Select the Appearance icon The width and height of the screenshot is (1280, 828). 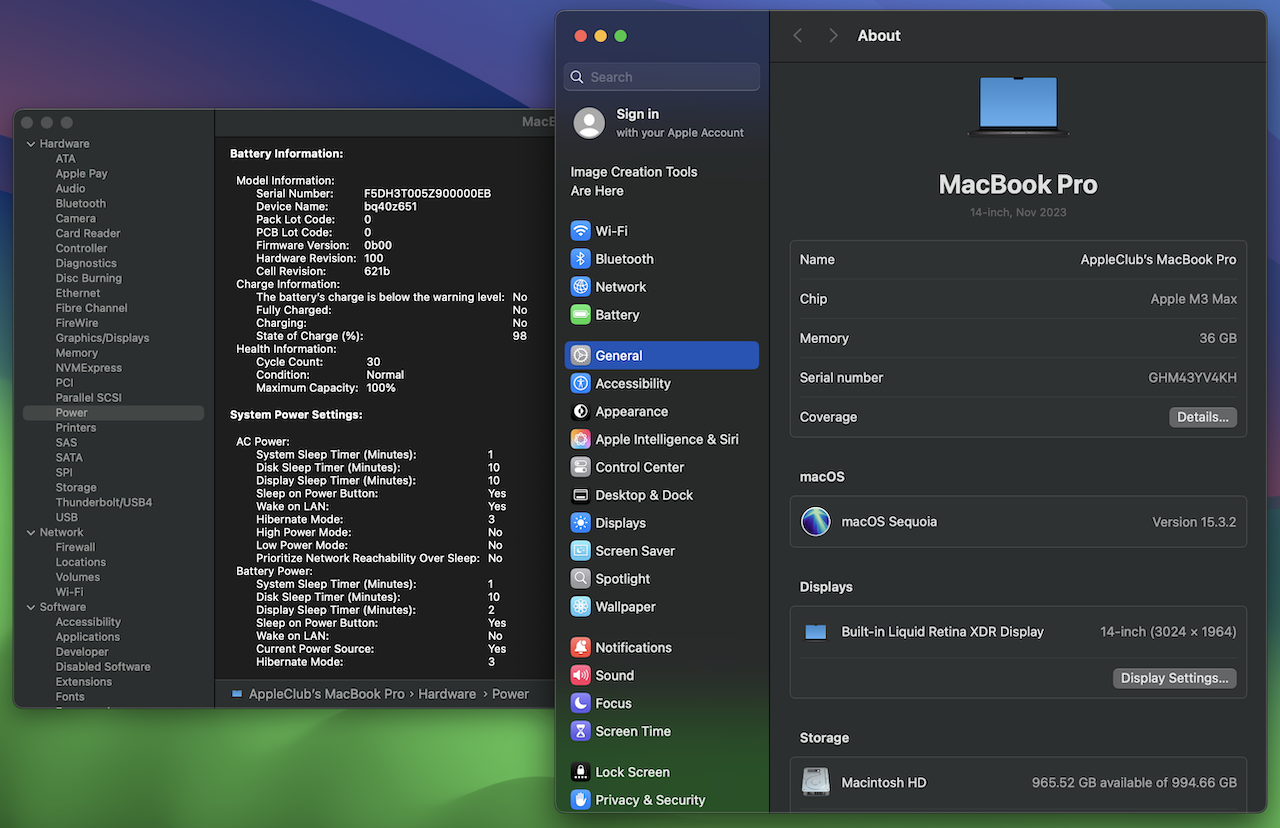click(x=580, y=411)
